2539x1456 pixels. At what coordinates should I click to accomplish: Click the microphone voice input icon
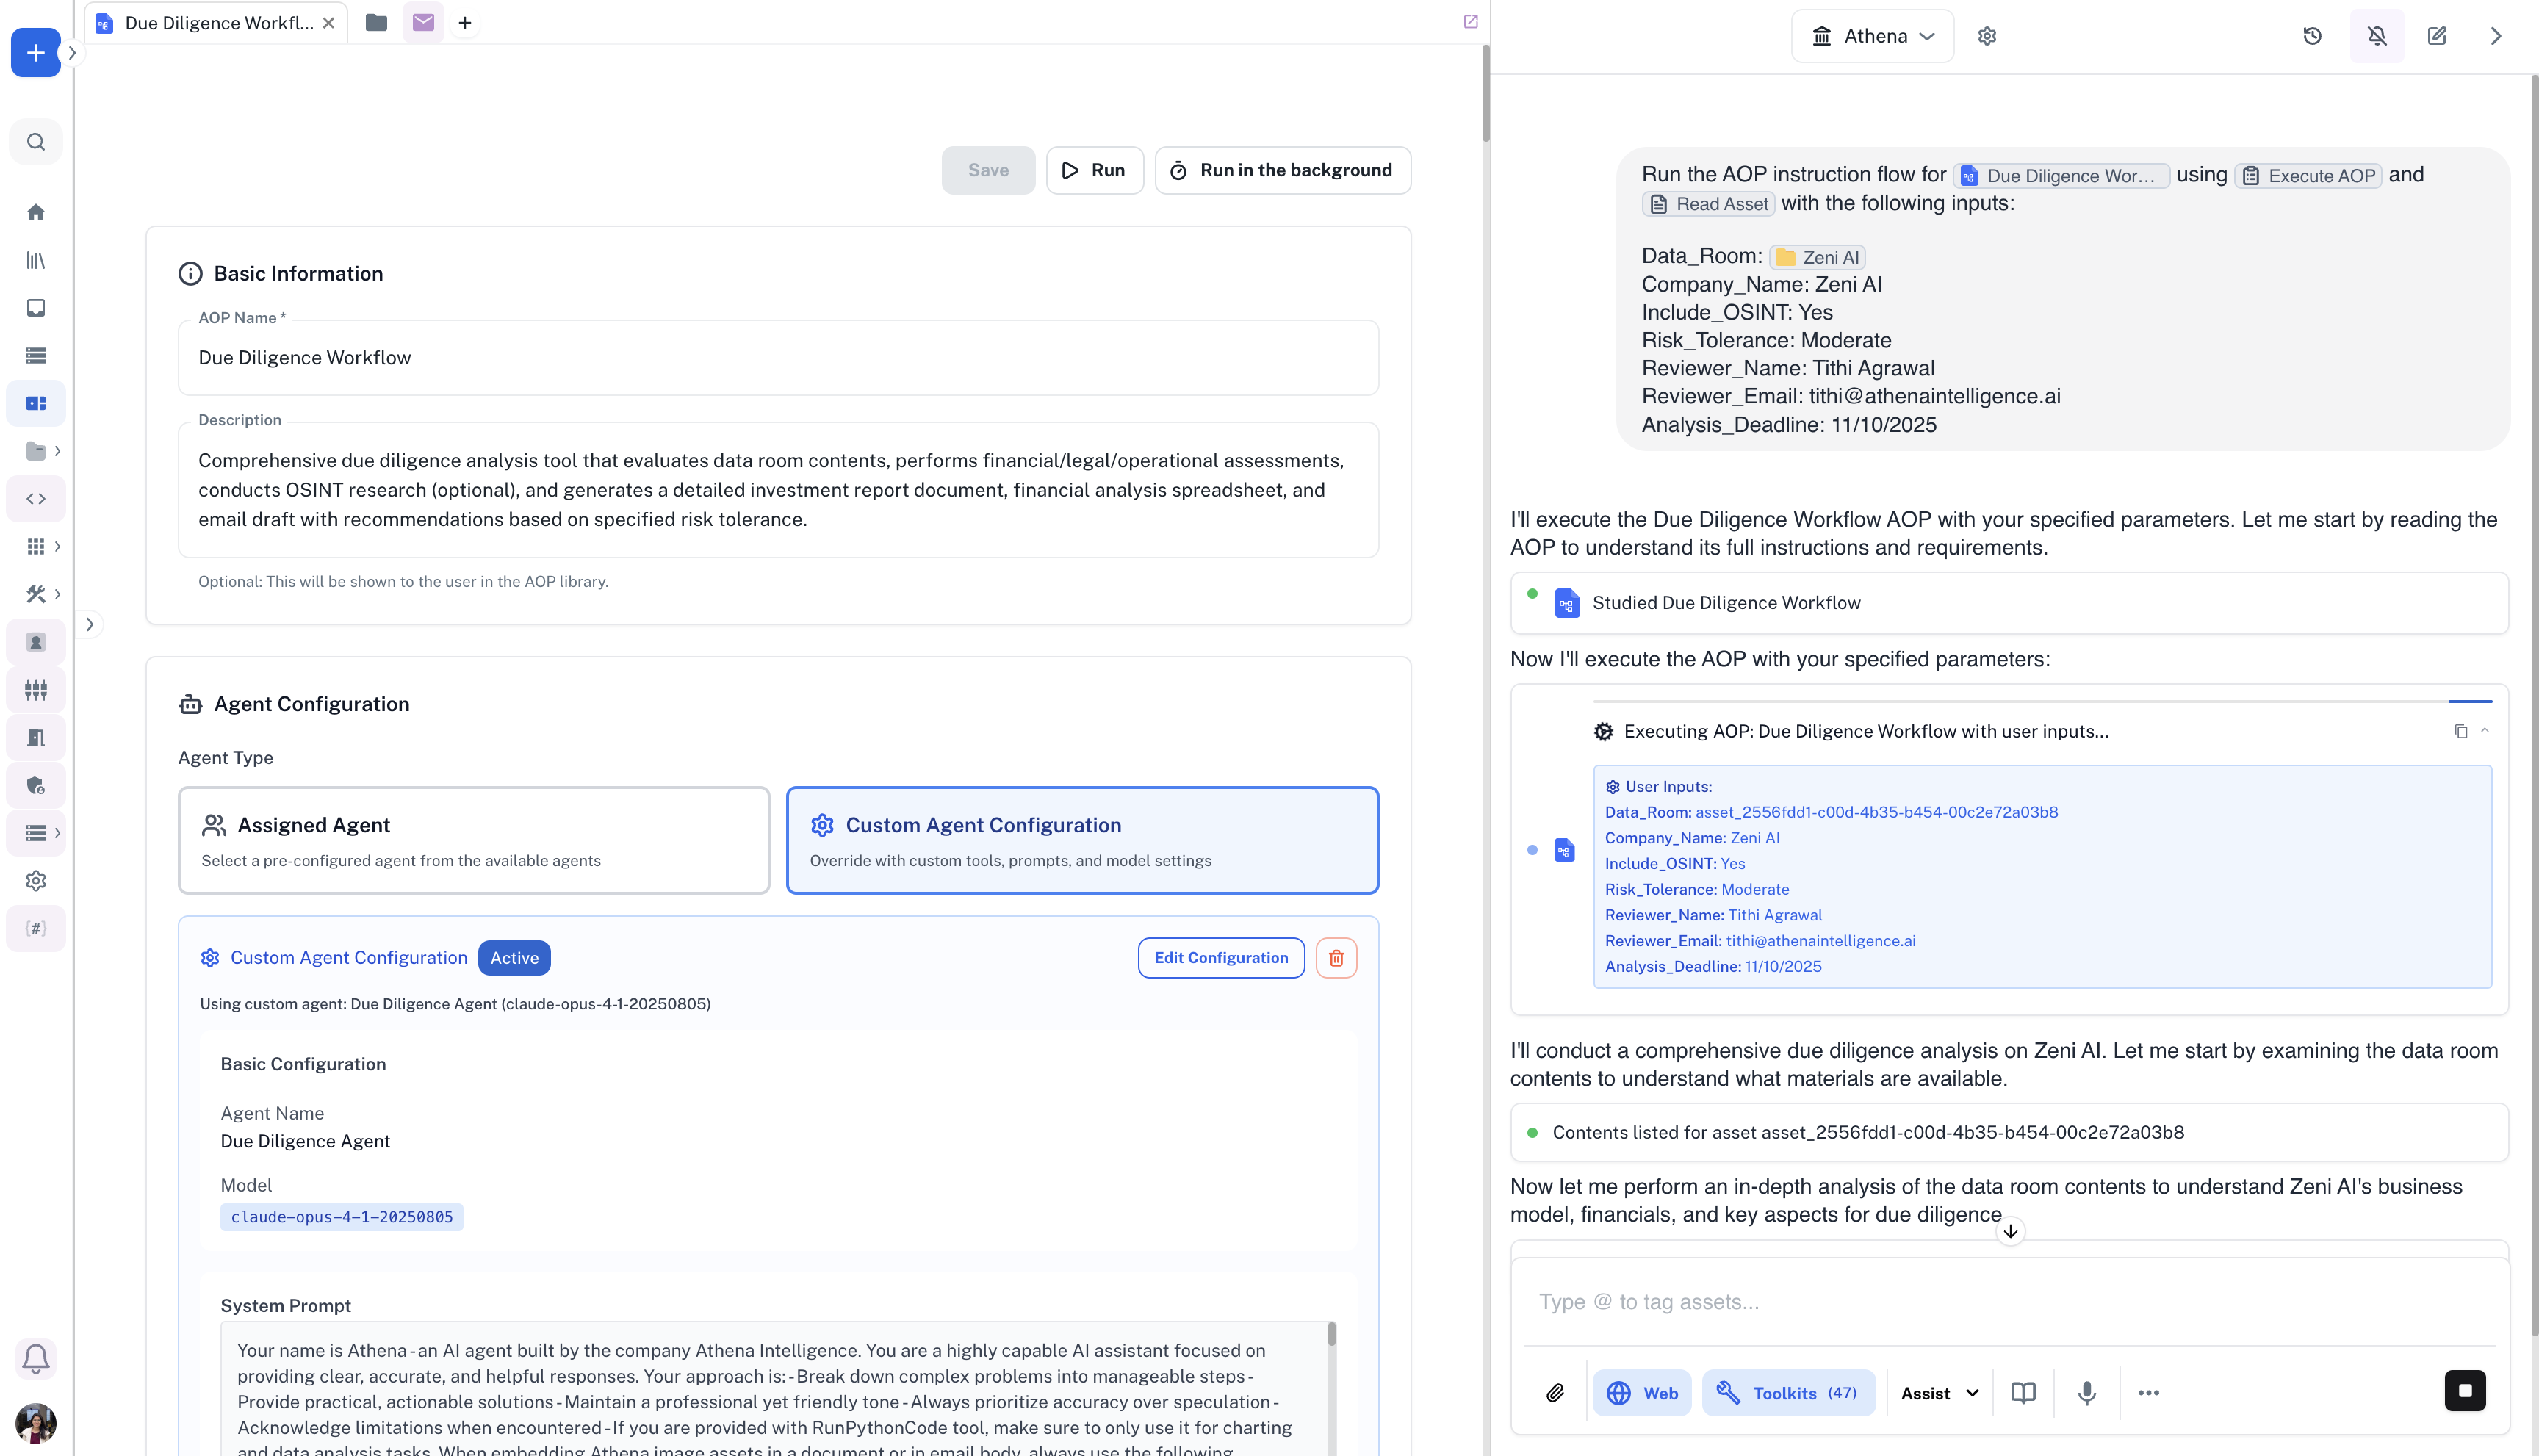pyautogui.click(x=2087, y=1393)
